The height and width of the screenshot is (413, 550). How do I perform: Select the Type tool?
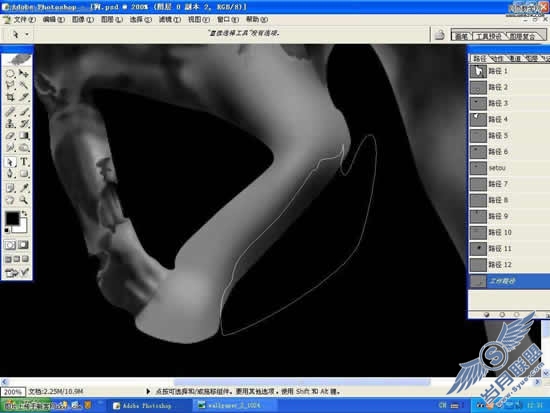(x=24, y=162)
